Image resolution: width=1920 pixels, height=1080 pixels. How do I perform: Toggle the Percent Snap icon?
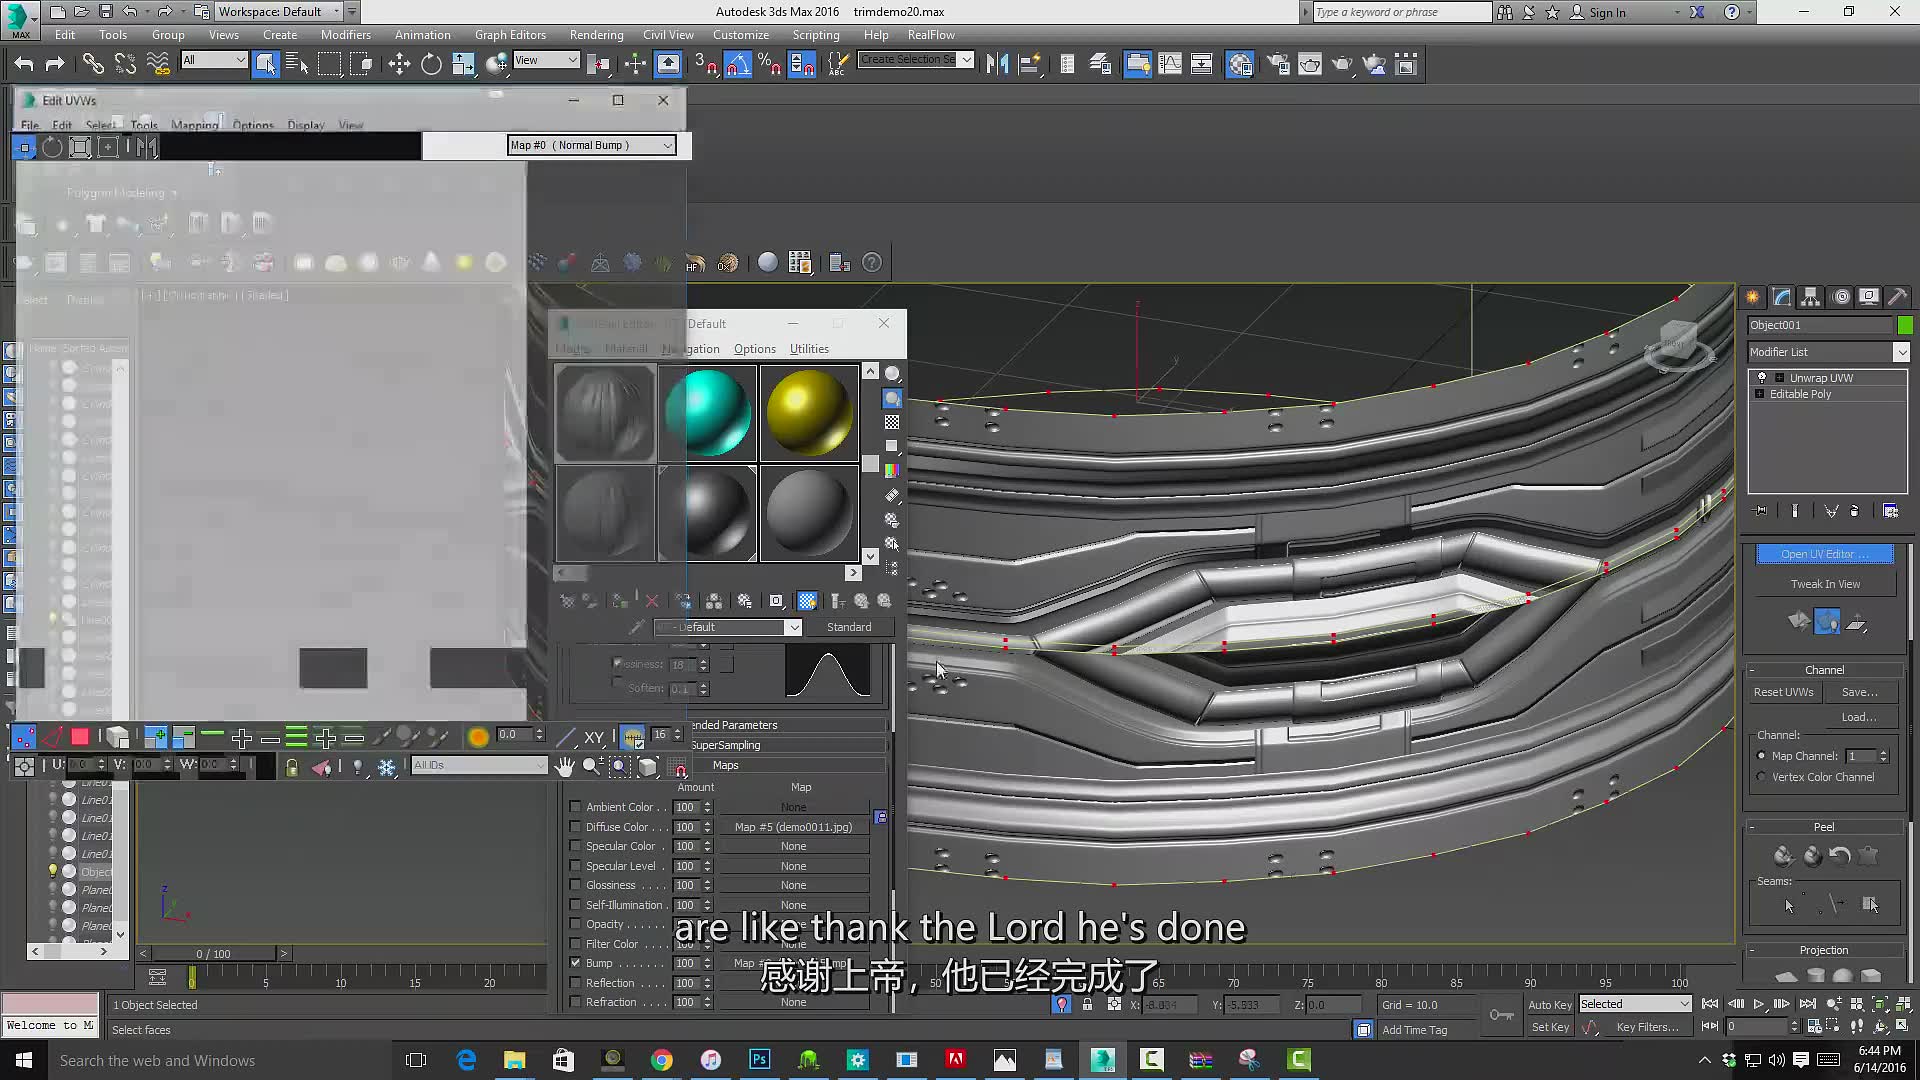pos(769,64)
